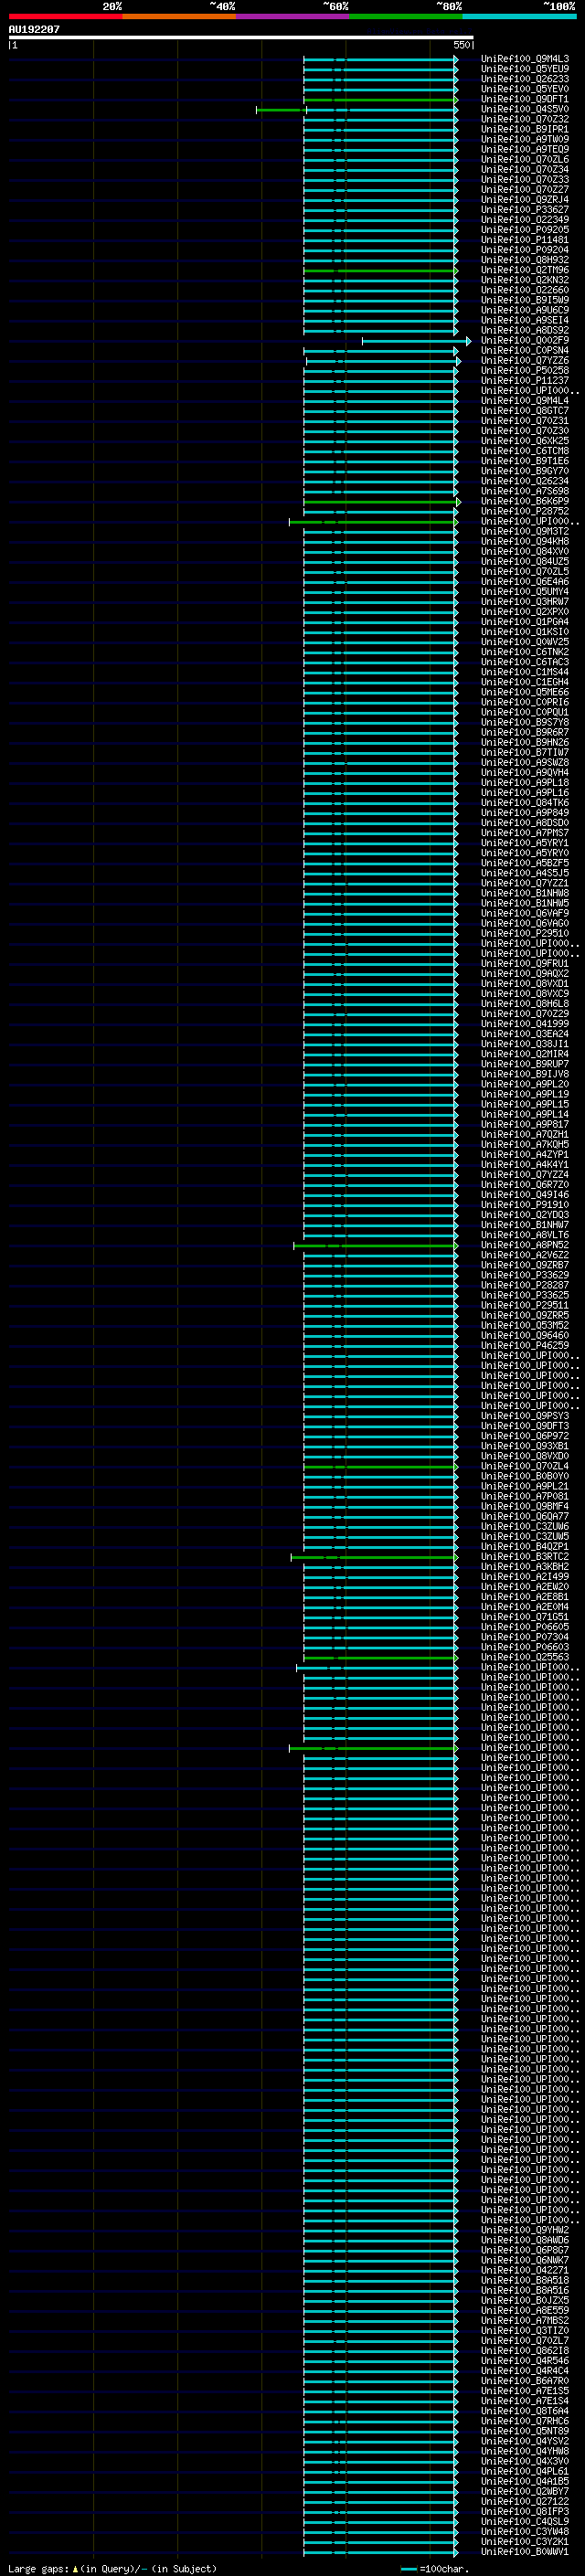Select the UniRef100_A4K4Y1 label

[x=525, y=1165]
